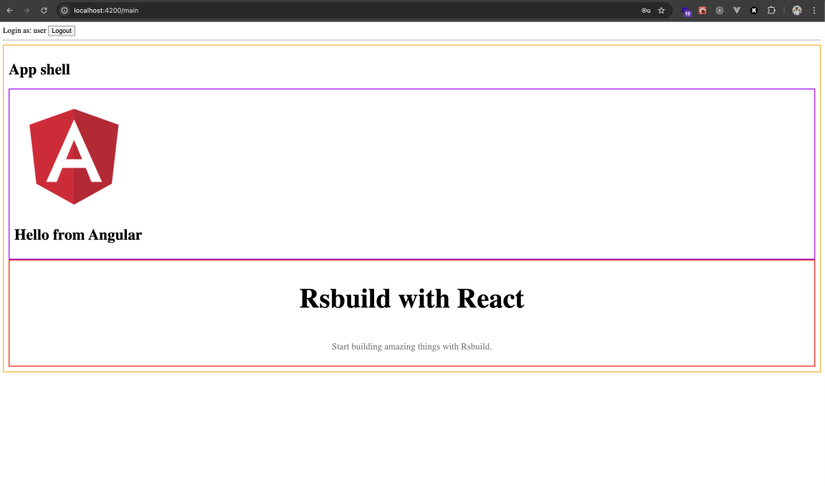The height and width of the screenshot is (486, 825).
Task: Open the black round extension icon
Action: pos(754,11)
